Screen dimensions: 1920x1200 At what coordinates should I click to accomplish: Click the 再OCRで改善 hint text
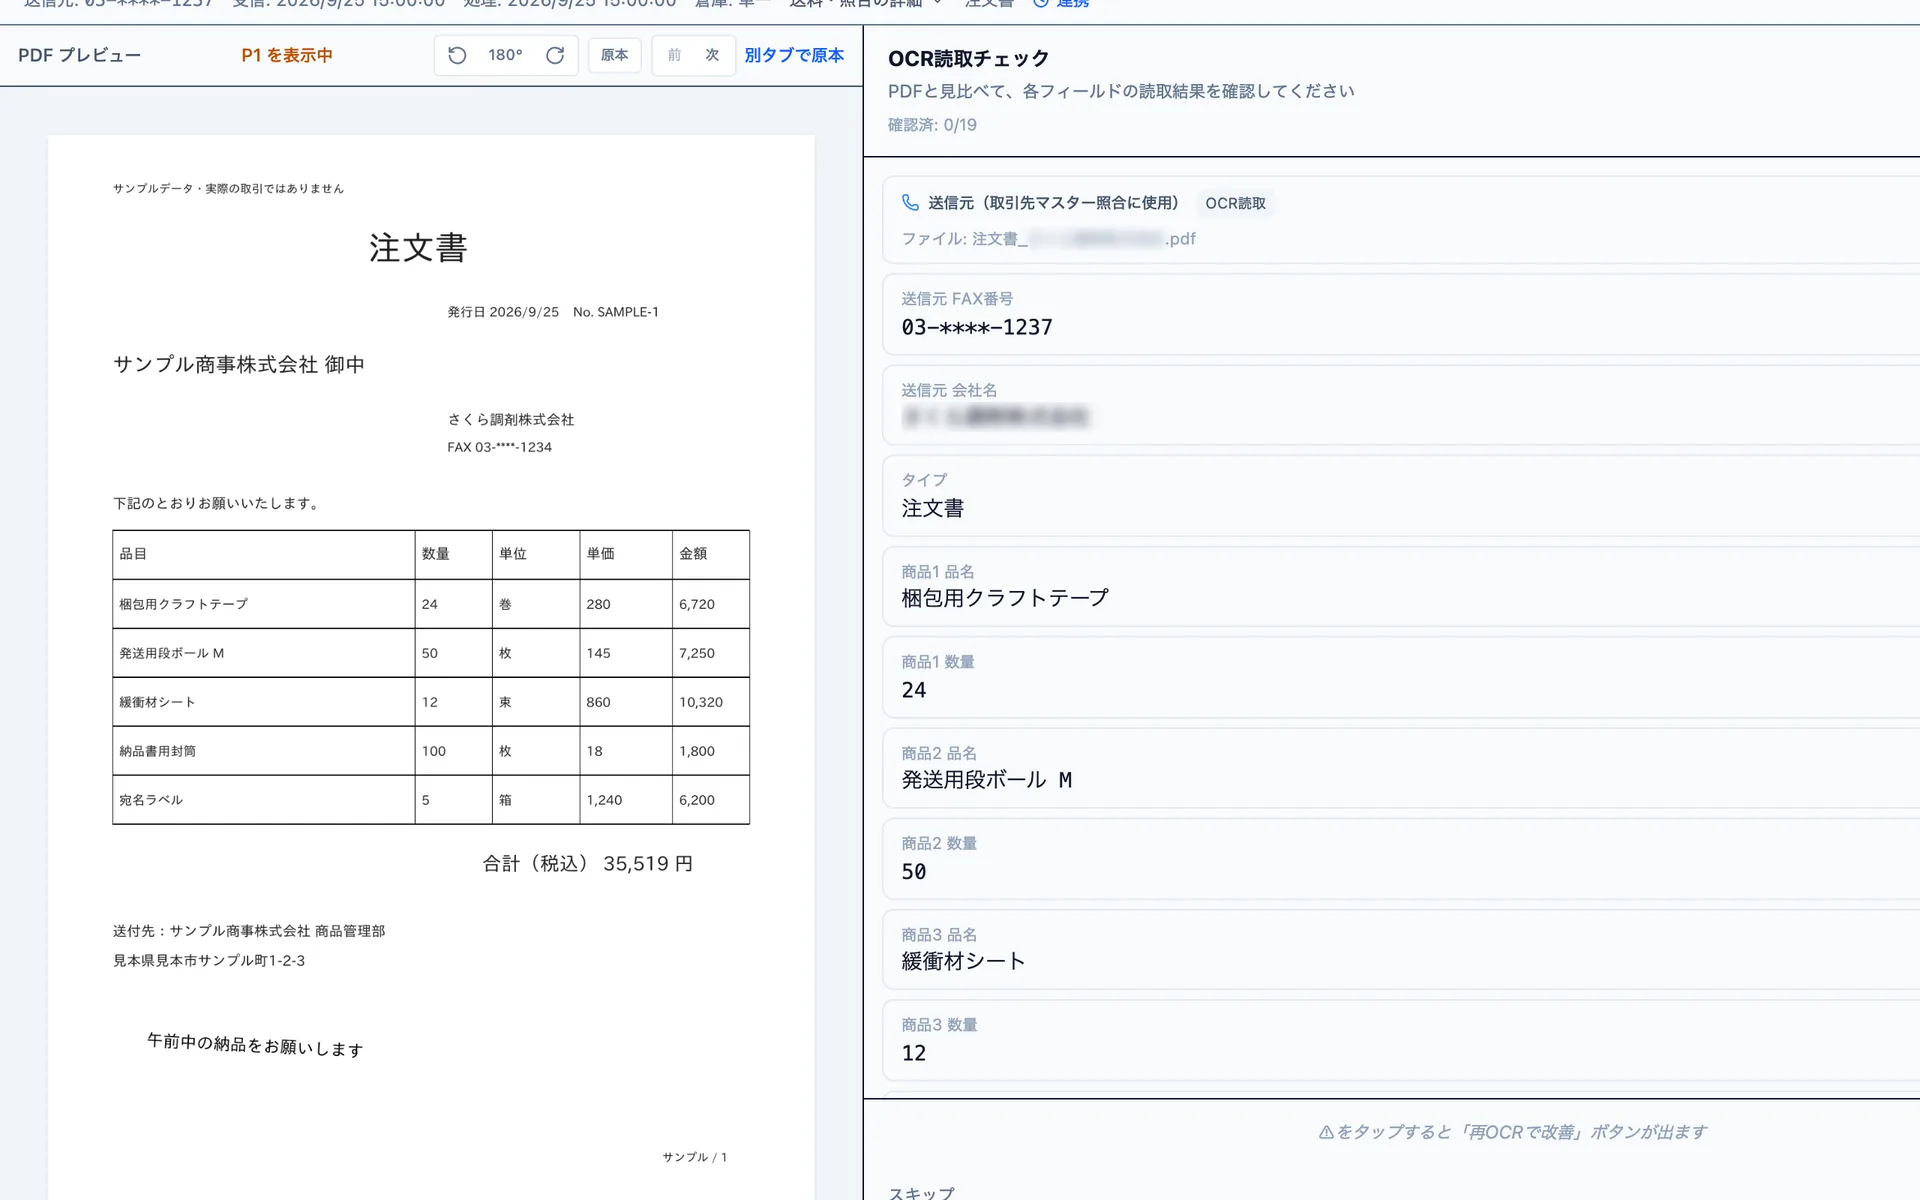click(x=1512, y=1132)
